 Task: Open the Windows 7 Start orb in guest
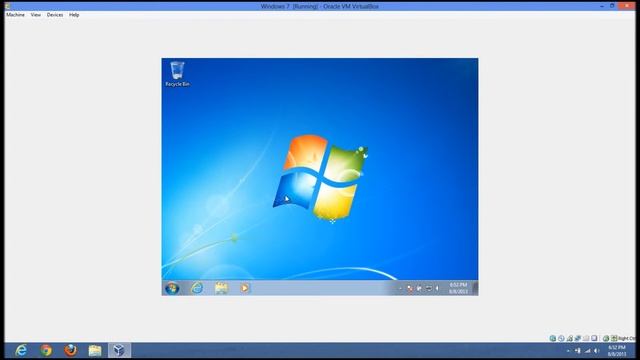172,288
